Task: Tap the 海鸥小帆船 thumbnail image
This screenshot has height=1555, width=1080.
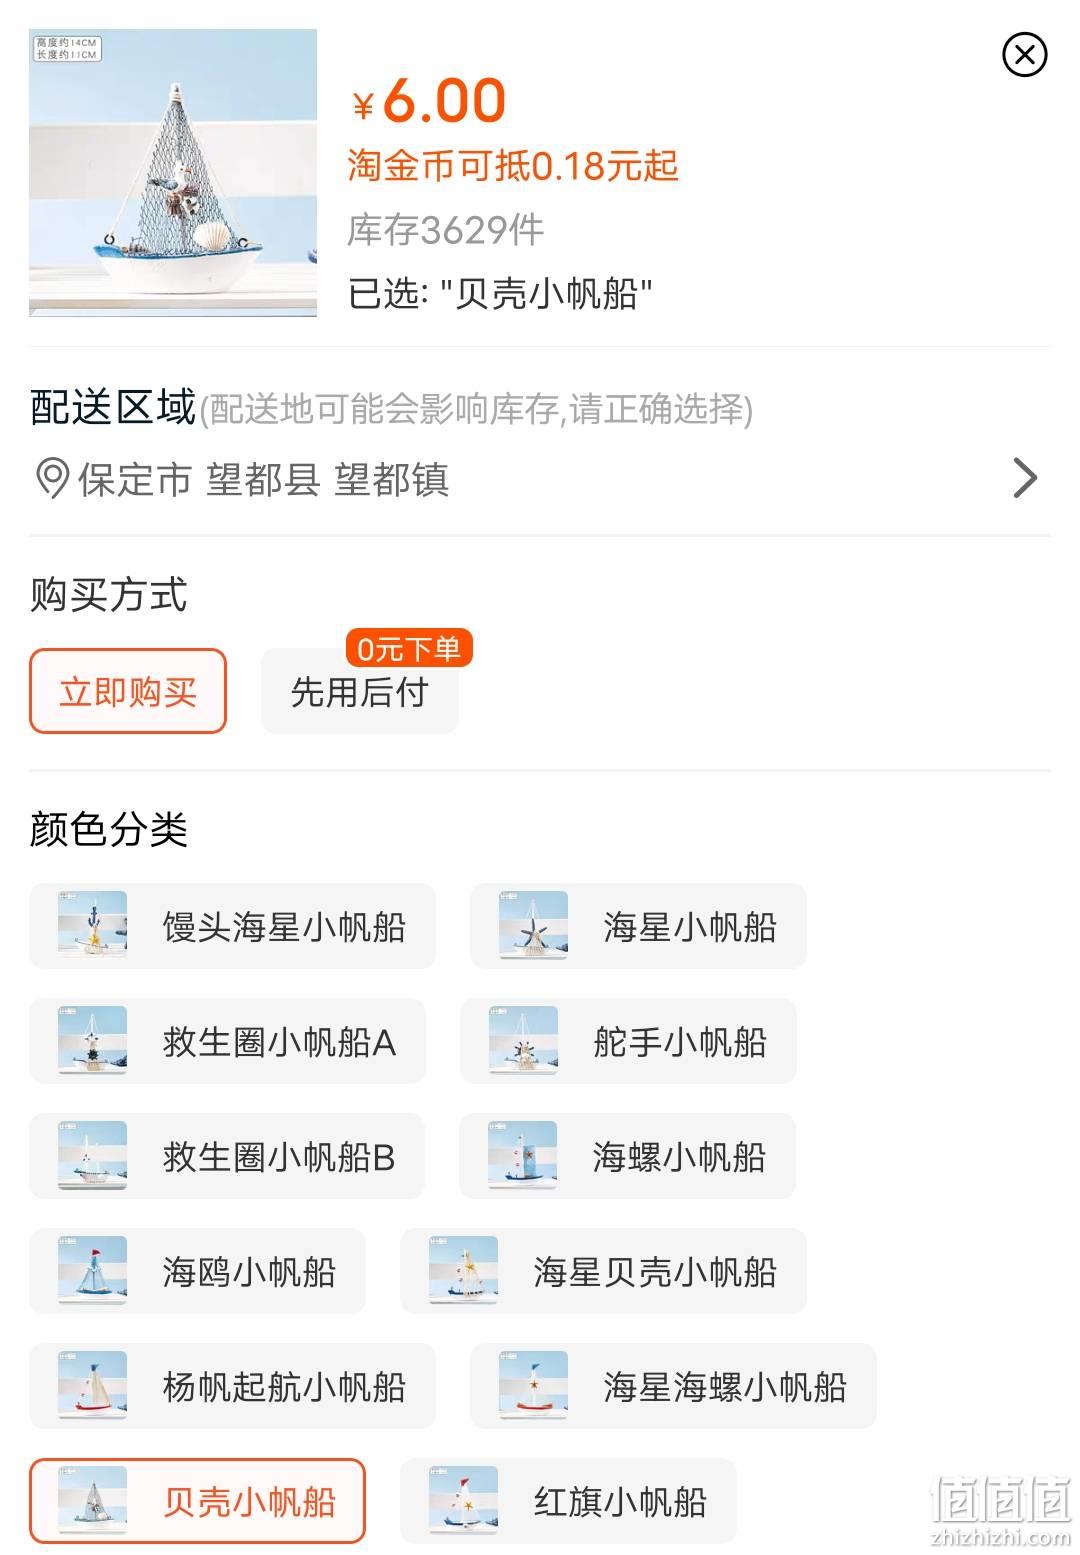Action: tap(93, 1271)
